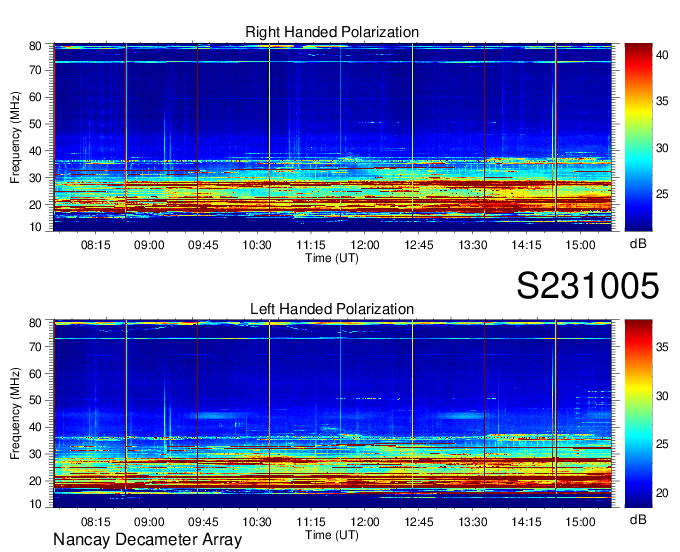Image resolution: width=680 pixels, height=552 pixels.
Task: Click the 30 dB value on Left Handed color bar
Action: point(662,396)
